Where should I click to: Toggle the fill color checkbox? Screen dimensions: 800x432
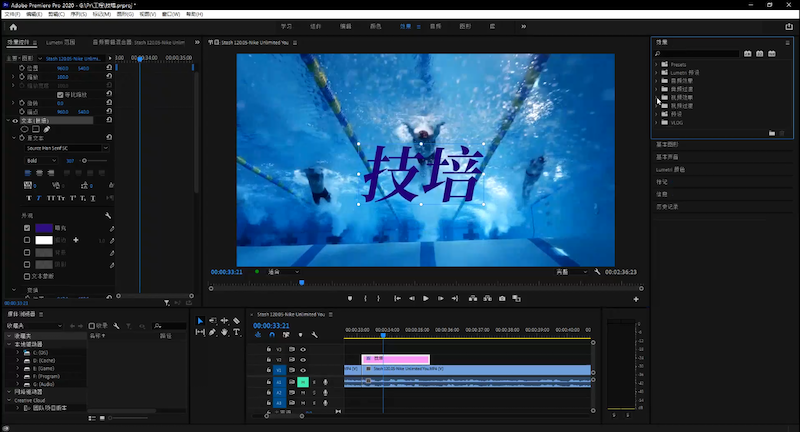coord(27,228)
